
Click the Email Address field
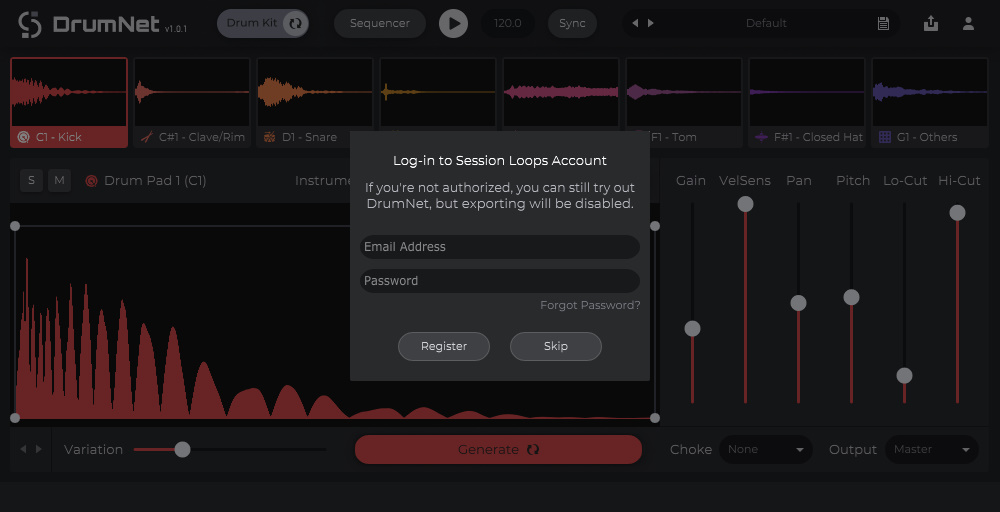point(499,247)
